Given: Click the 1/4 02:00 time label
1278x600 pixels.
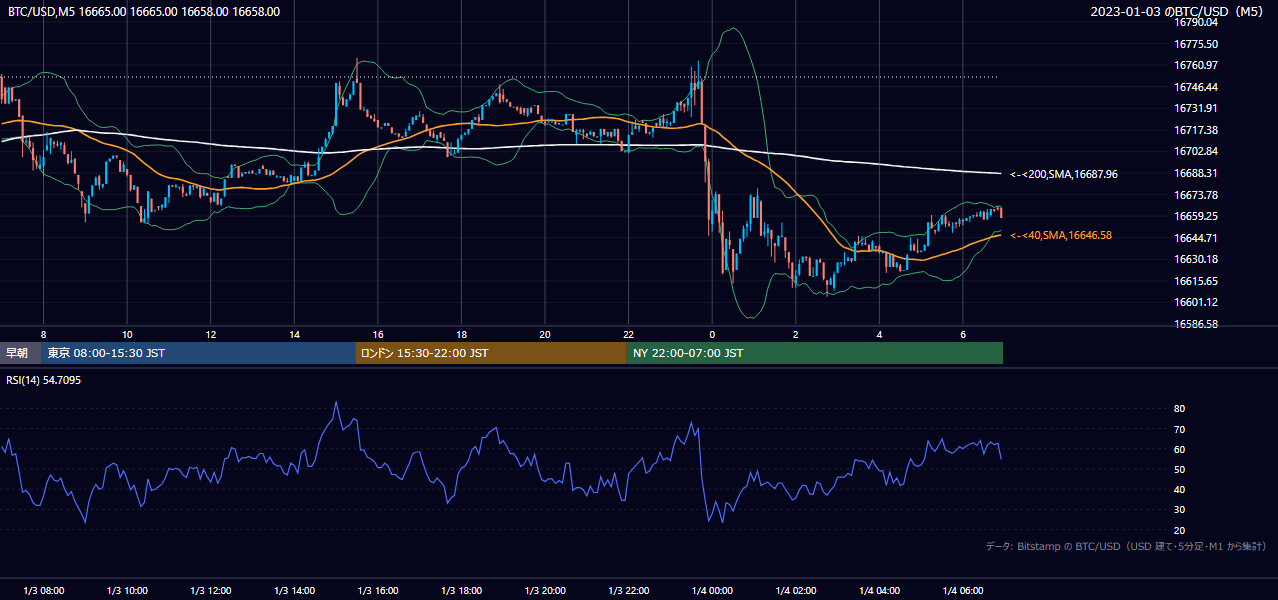Looking at the screenshot, I should [795, 591].
